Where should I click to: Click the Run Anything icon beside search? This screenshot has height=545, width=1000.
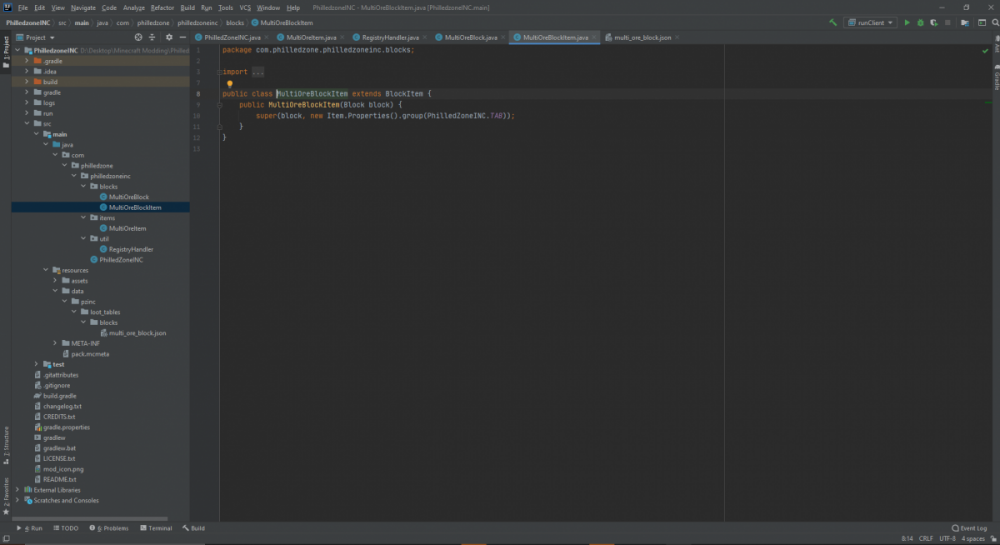[982, 22]
